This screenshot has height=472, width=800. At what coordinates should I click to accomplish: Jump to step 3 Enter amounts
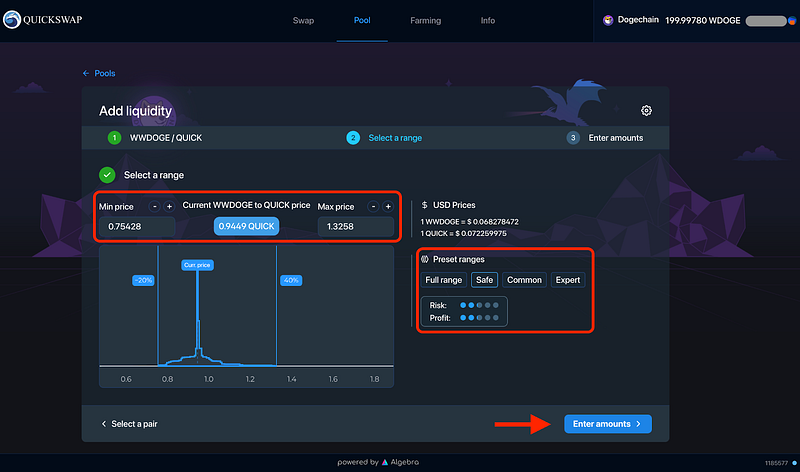click(605, 138)
